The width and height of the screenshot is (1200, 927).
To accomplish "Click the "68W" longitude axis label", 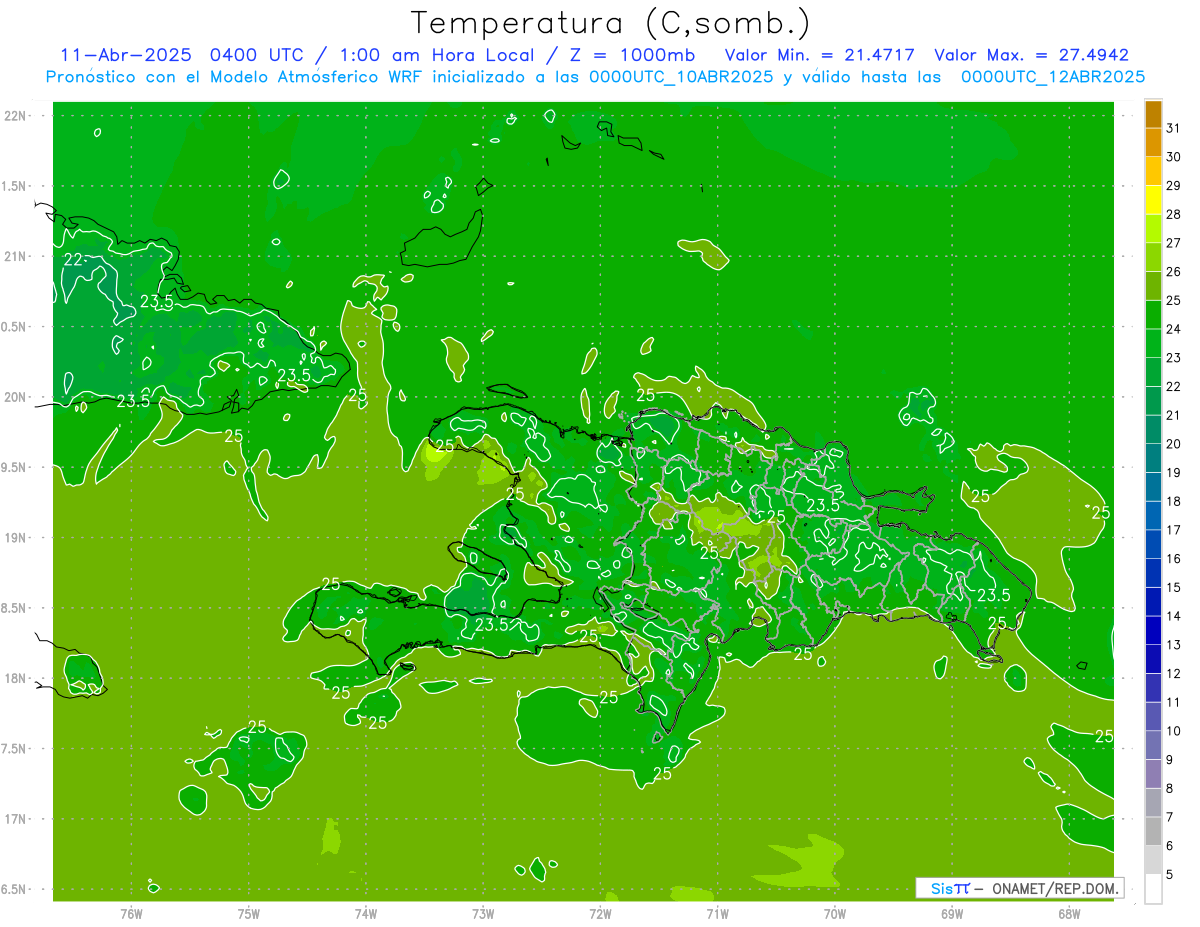I will [x=1069, y=913].
